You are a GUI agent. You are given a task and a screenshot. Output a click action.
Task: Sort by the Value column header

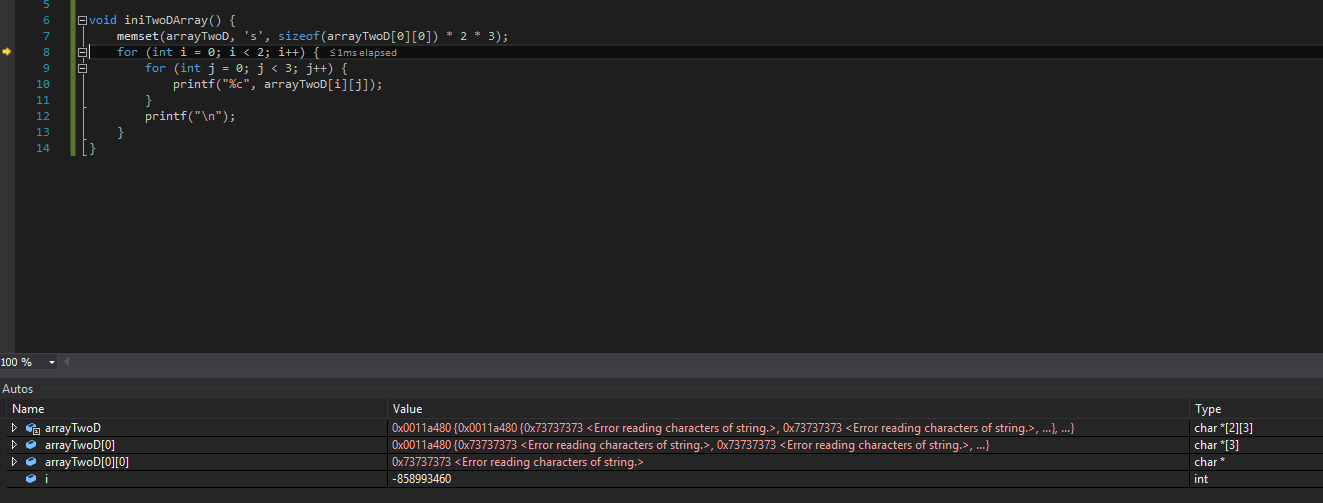pyautogui.click(x=788, y=409)
